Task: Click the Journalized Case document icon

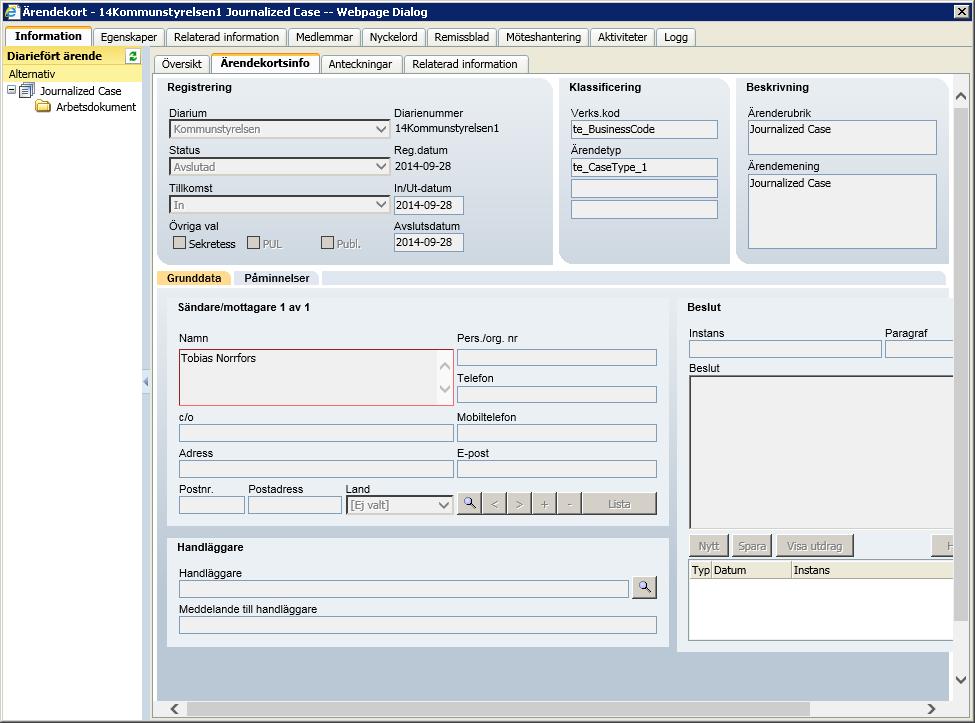Action: 27,91
